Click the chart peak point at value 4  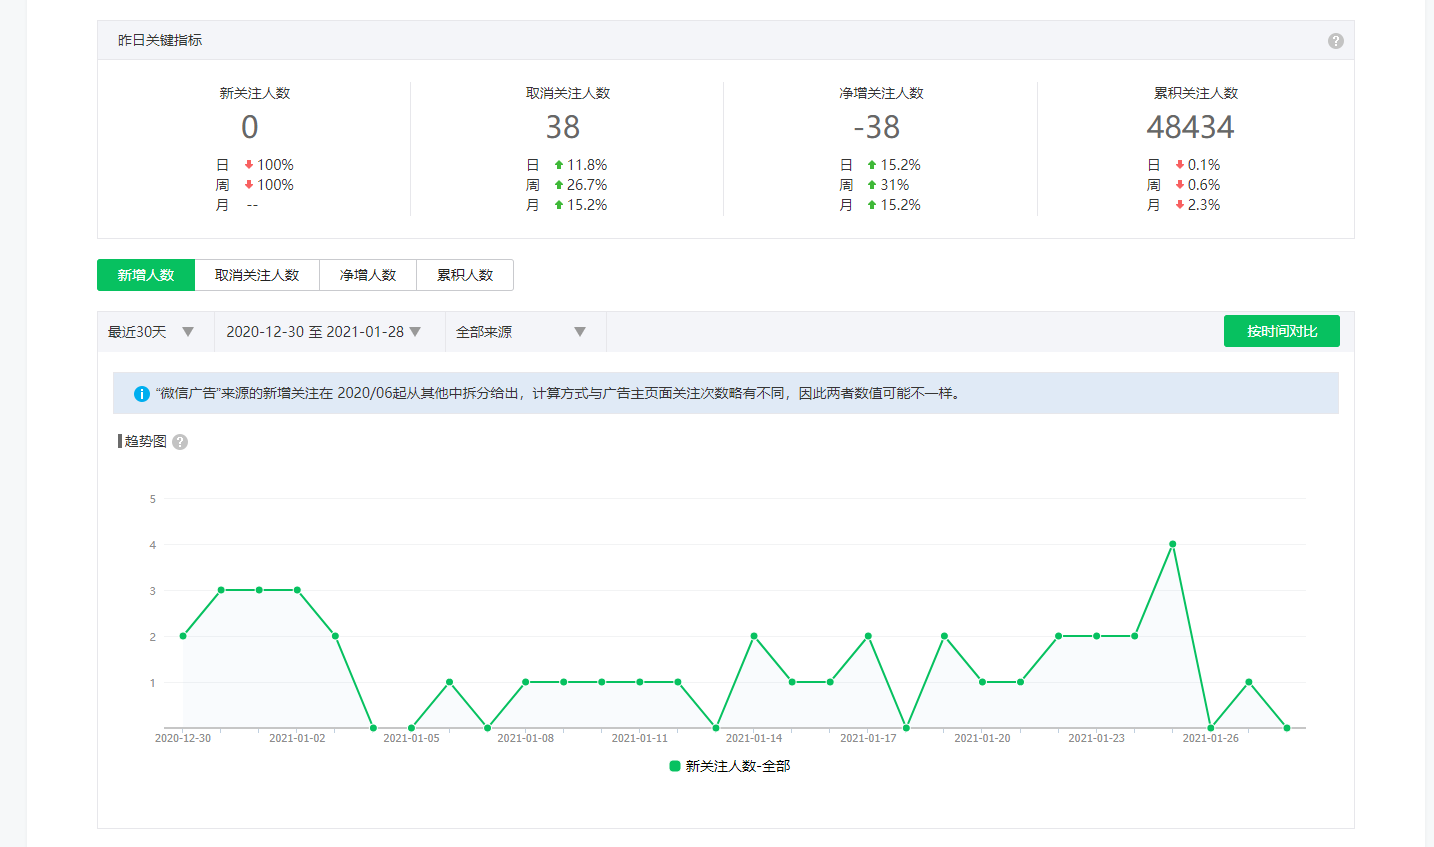[1172, 544]
